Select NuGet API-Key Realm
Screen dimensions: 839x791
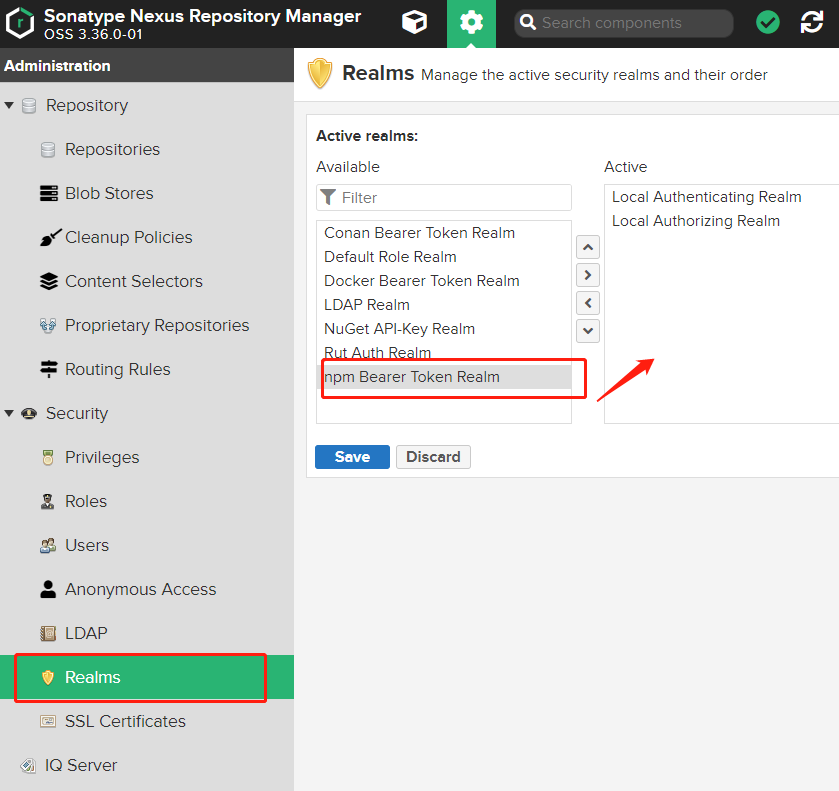[444, 329]
